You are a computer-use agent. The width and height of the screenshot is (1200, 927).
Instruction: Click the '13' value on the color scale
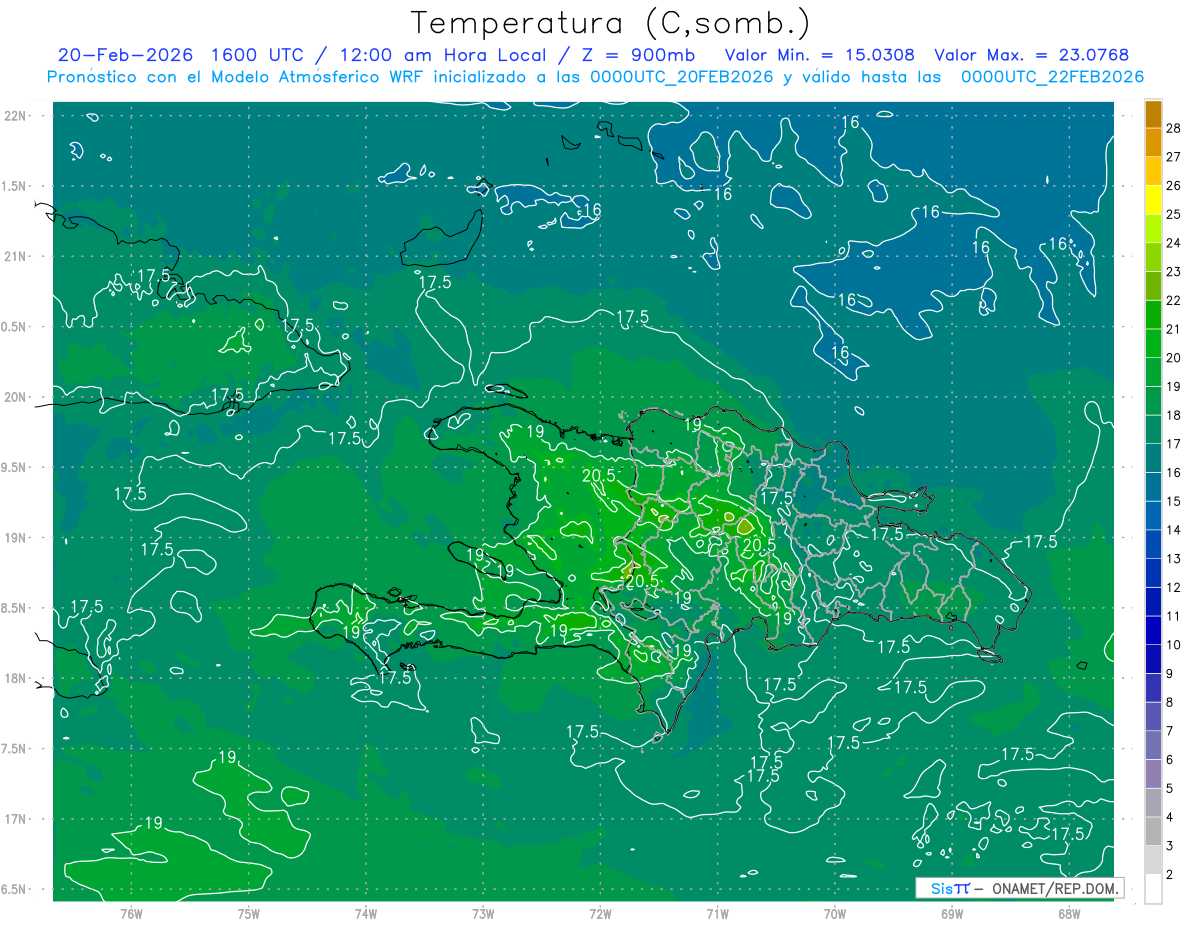(x=1173, y=558)
